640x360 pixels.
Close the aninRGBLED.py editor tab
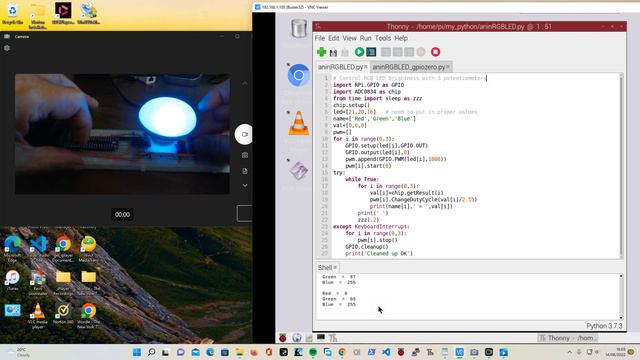366,67
